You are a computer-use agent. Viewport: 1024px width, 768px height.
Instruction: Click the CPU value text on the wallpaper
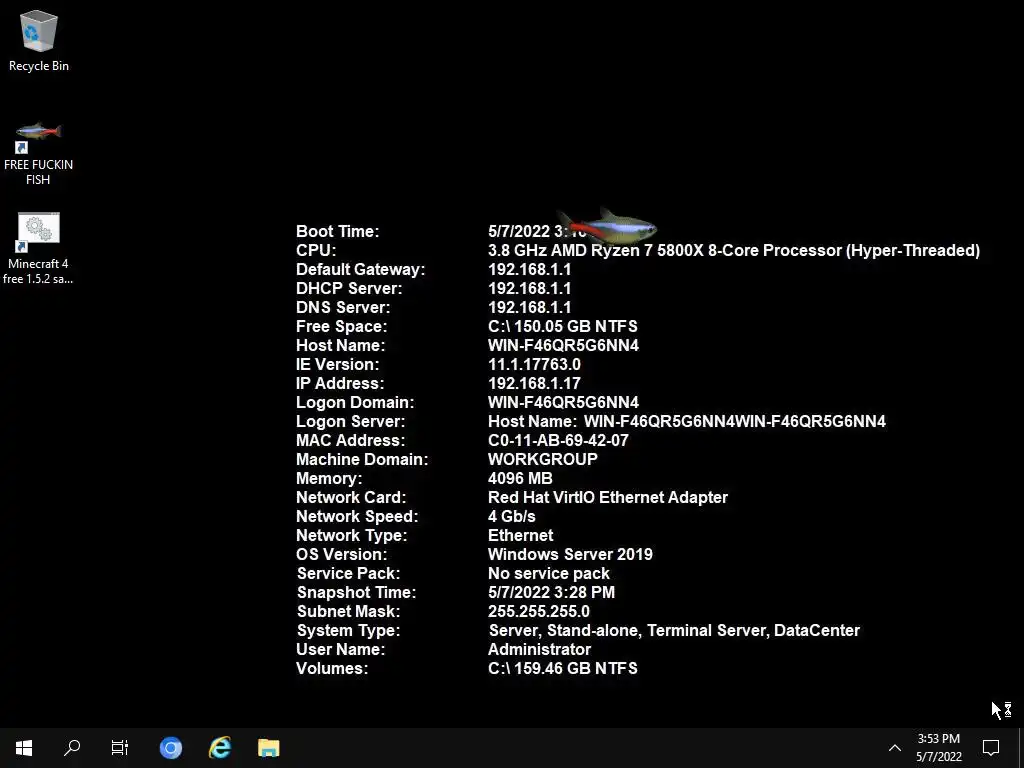(733, 251)
